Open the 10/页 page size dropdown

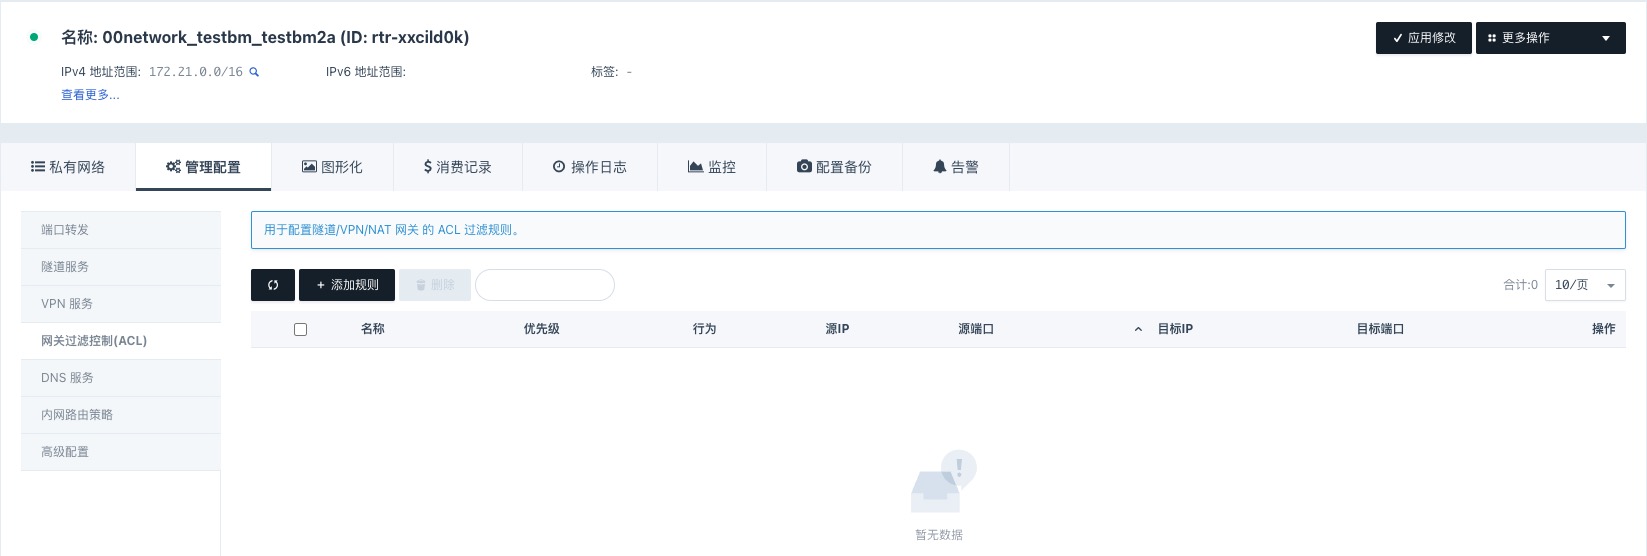point(1585,285)
